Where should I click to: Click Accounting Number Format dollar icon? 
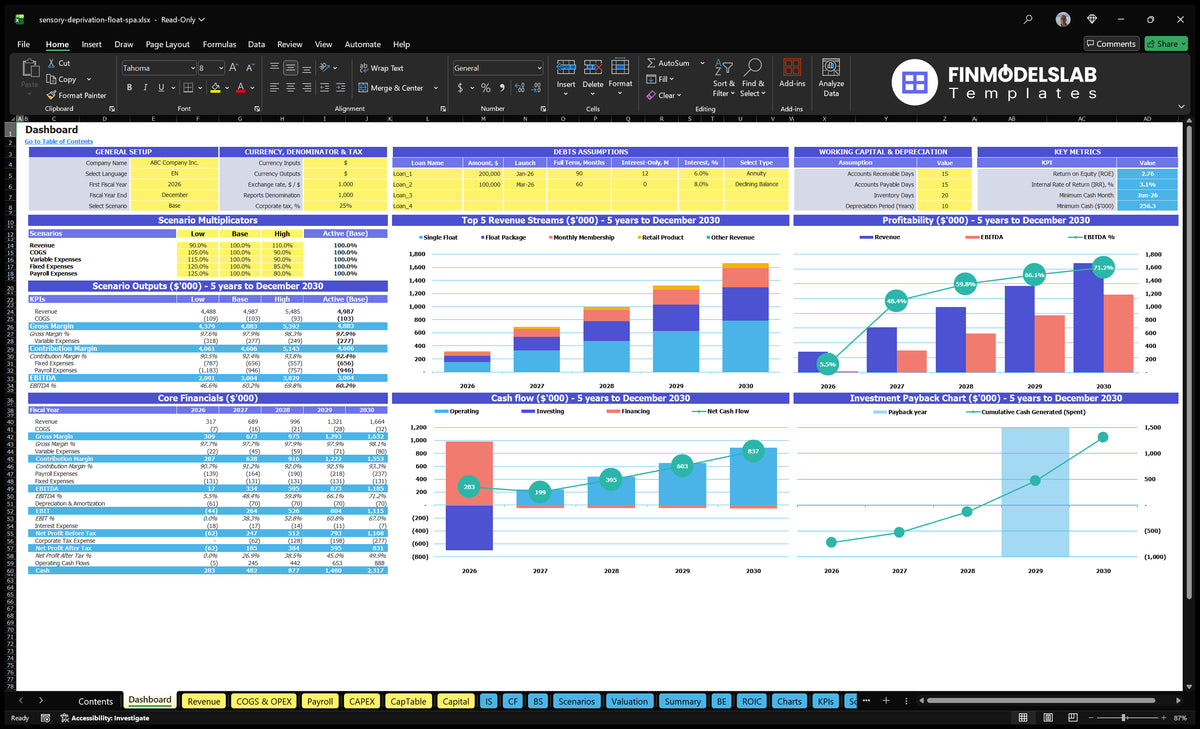coord(460,88)
